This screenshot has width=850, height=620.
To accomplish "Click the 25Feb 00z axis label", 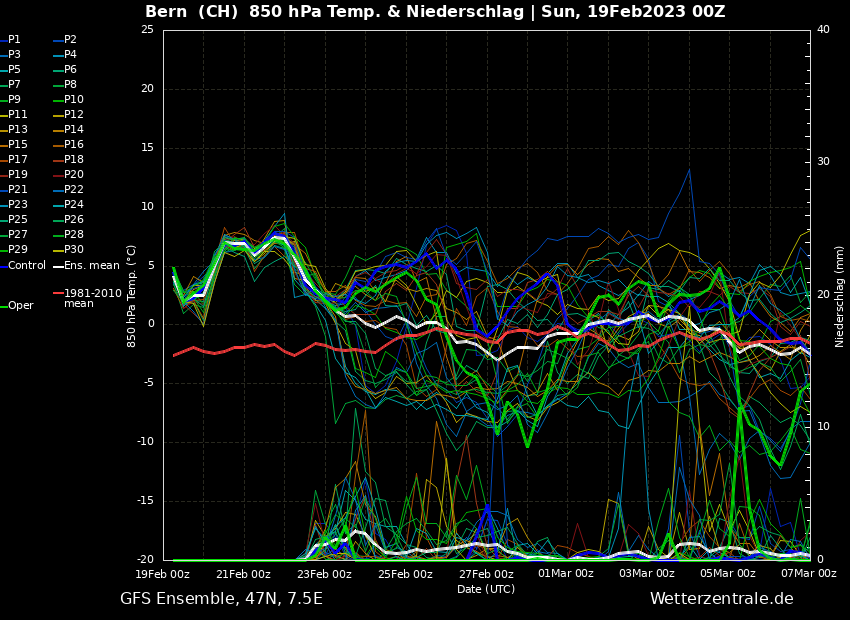I will pos(405,574).
